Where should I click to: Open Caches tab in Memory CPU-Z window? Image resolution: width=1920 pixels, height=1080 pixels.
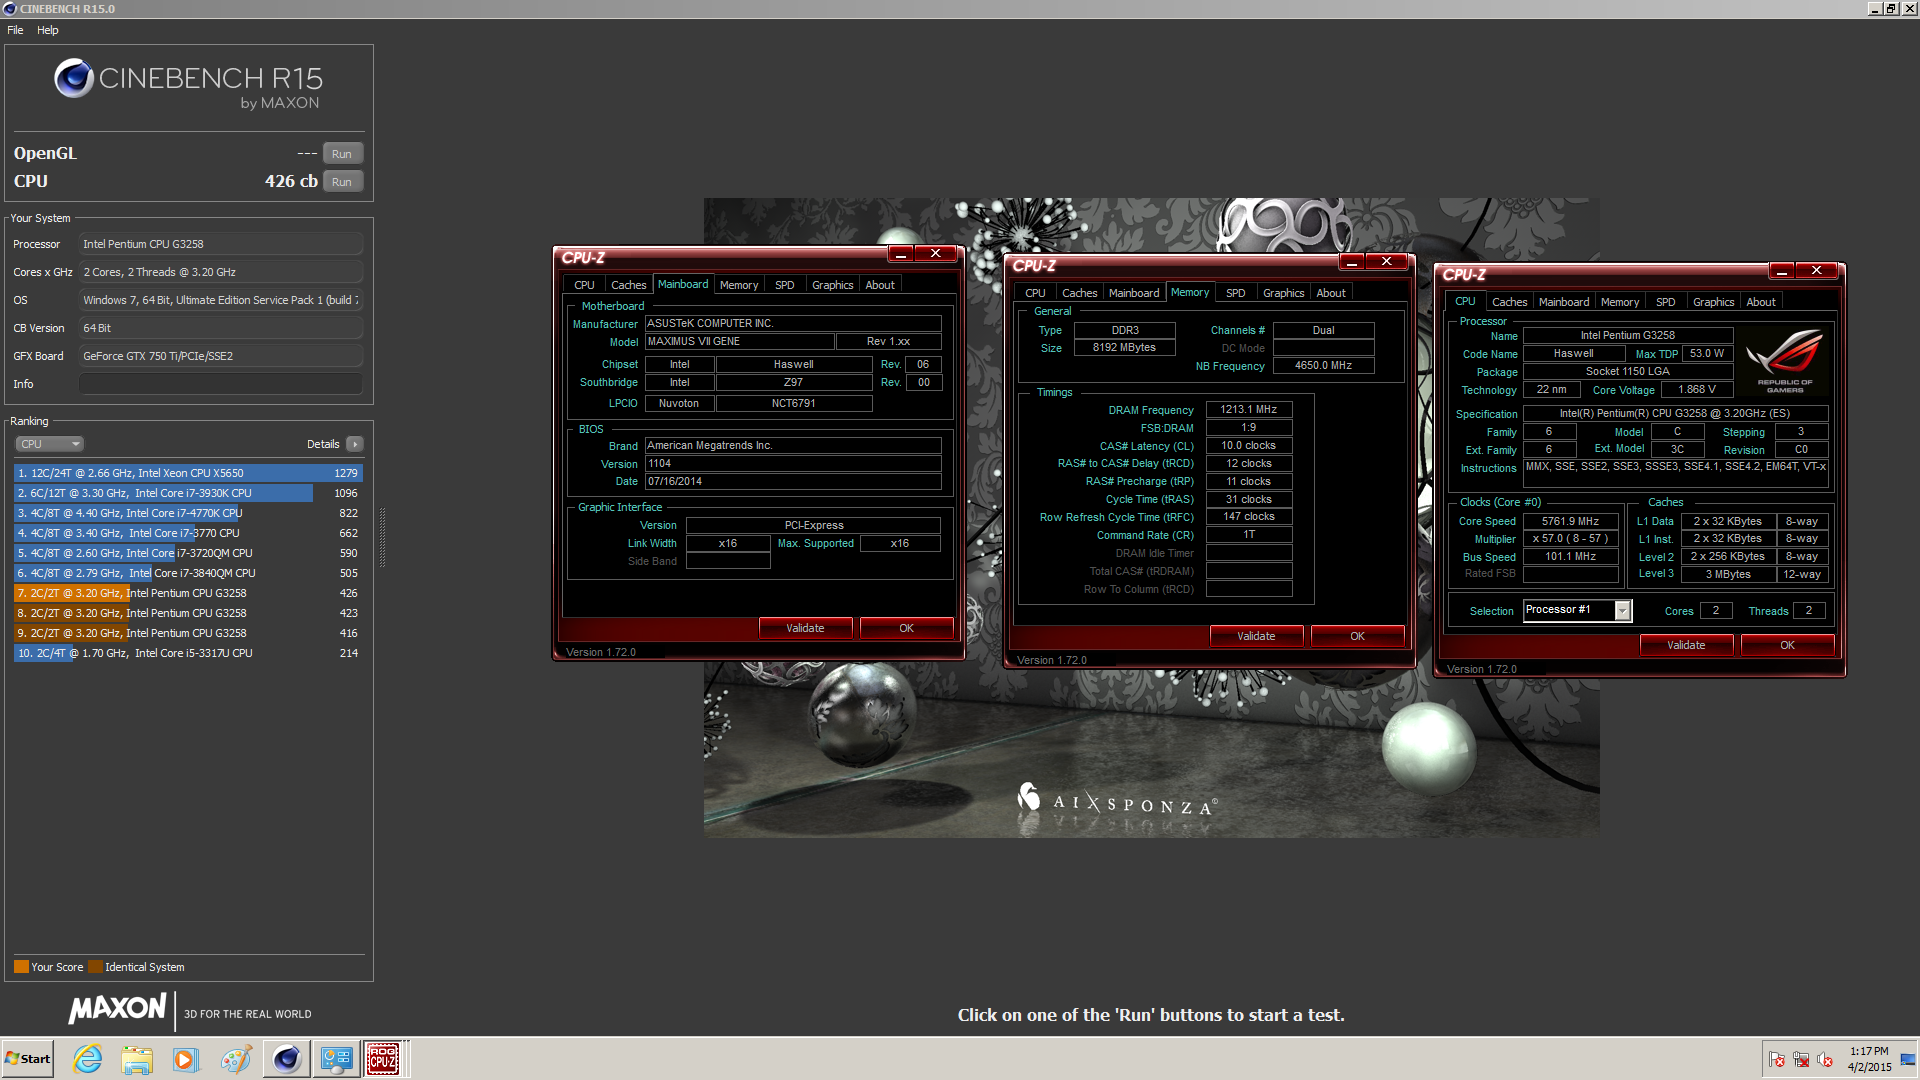click(1079, 293)
